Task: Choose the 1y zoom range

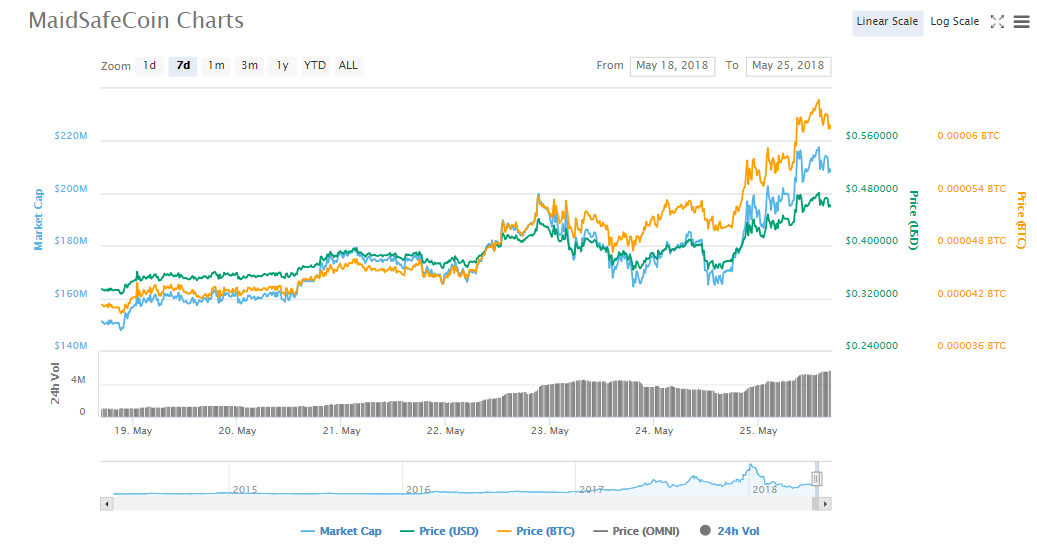Action: tap(282, 65)
